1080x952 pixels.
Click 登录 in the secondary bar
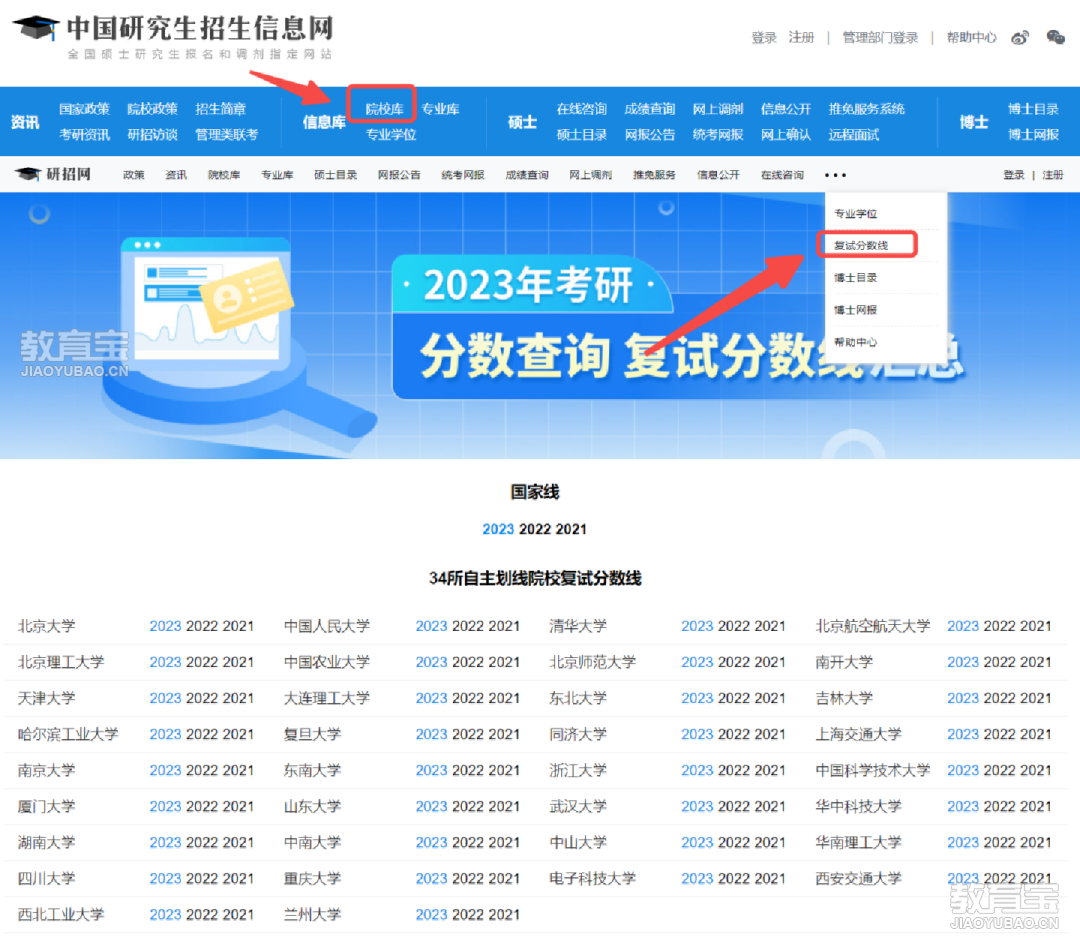[1014, 175]
